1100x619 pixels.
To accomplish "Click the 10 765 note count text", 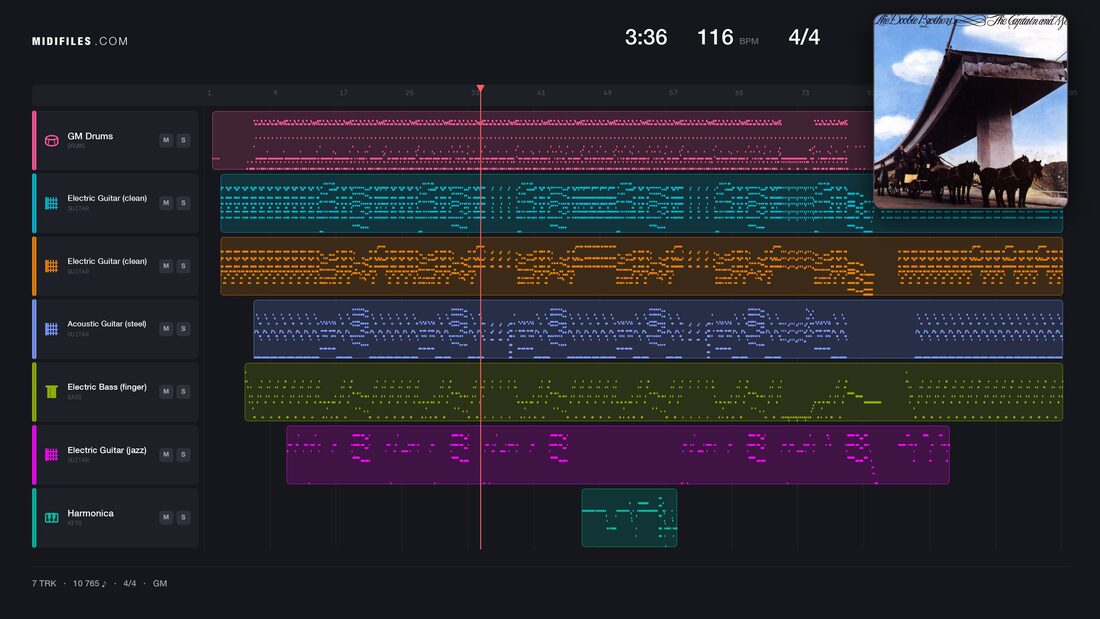I will point(90,583).
